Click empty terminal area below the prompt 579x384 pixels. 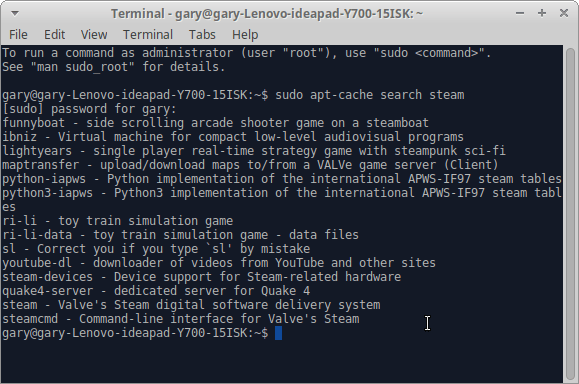pos(281,361)
